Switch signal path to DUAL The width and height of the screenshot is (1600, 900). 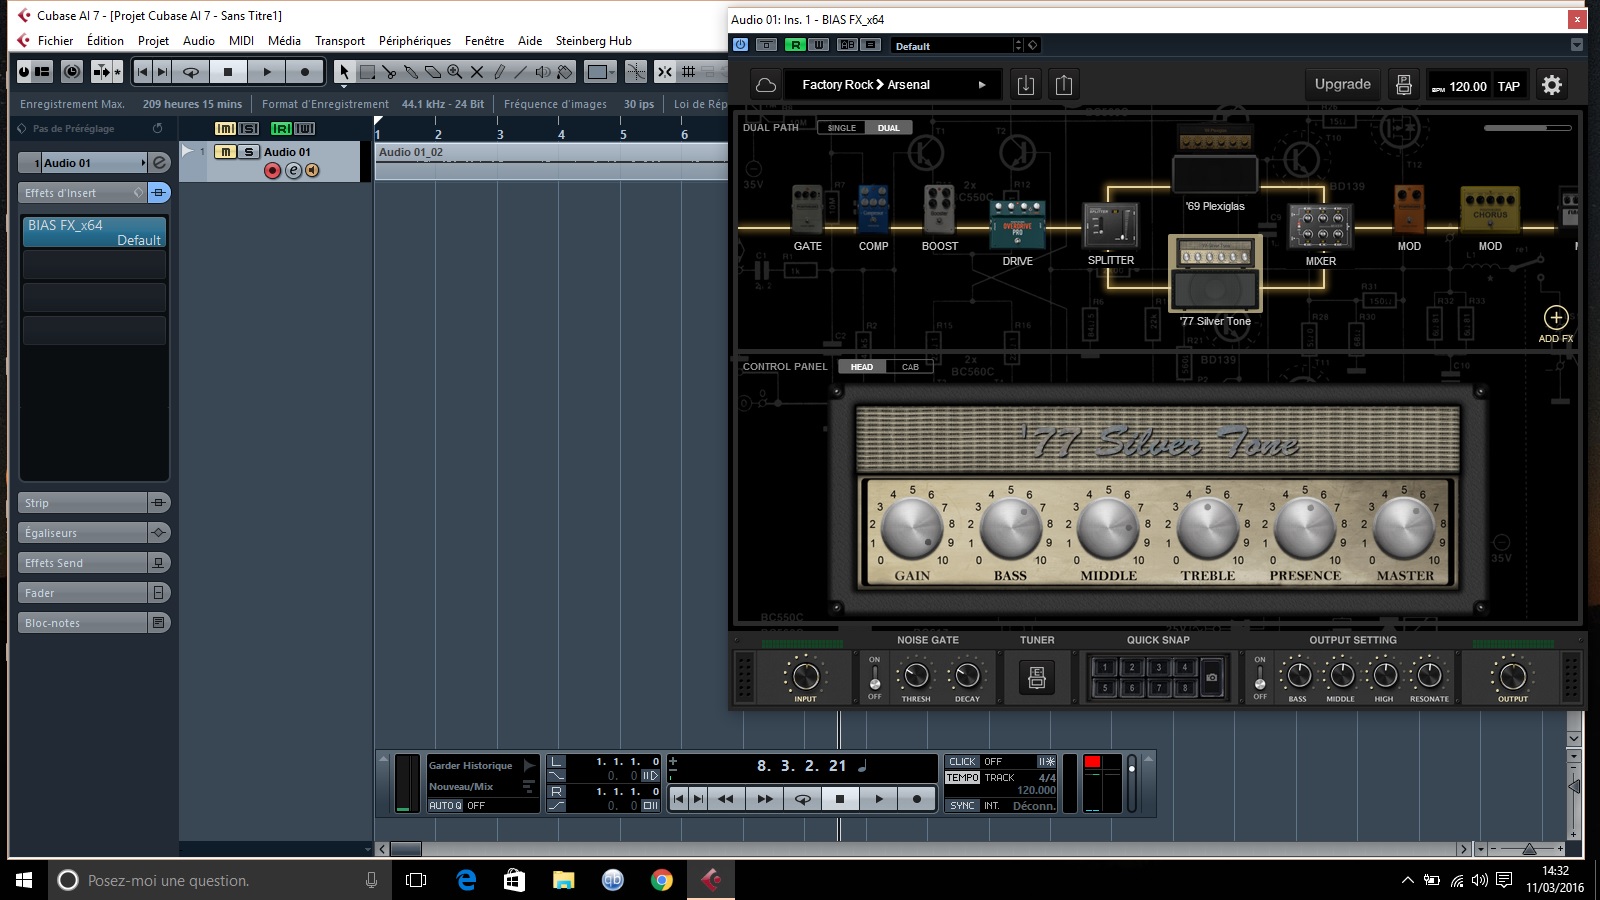[889, 128]
